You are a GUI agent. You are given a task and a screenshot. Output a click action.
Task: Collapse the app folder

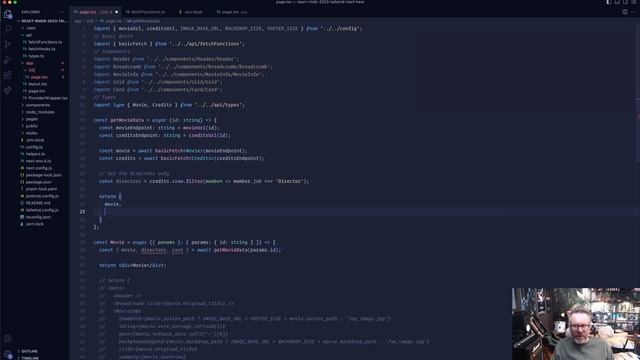pos(29,63)
